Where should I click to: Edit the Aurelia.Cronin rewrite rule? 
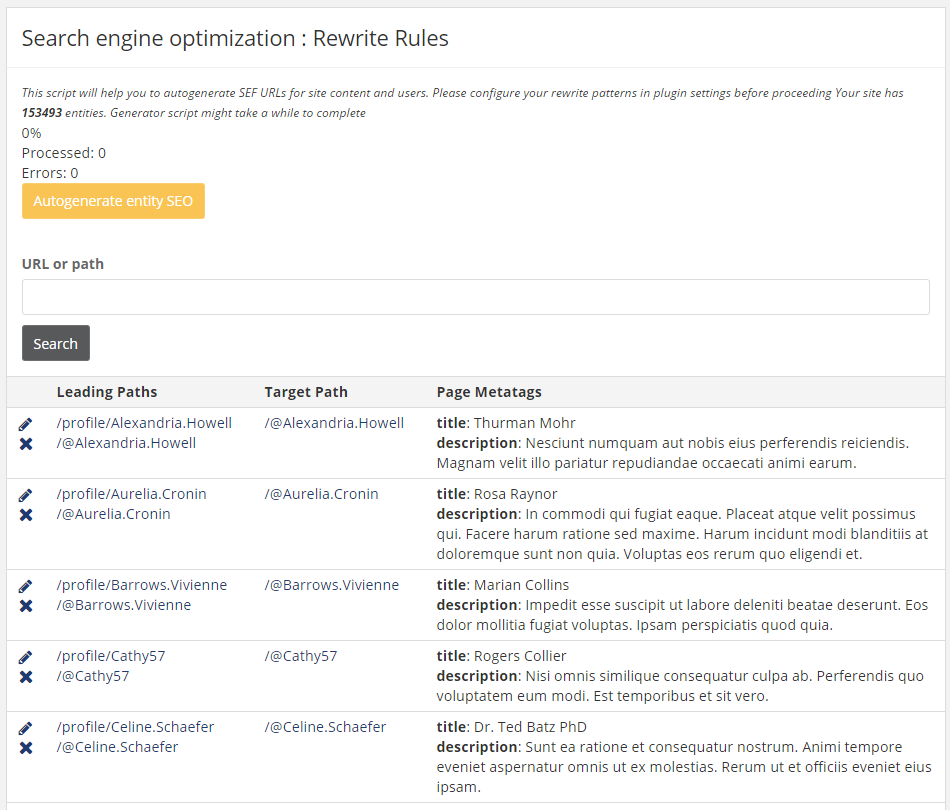pos(25,495)
